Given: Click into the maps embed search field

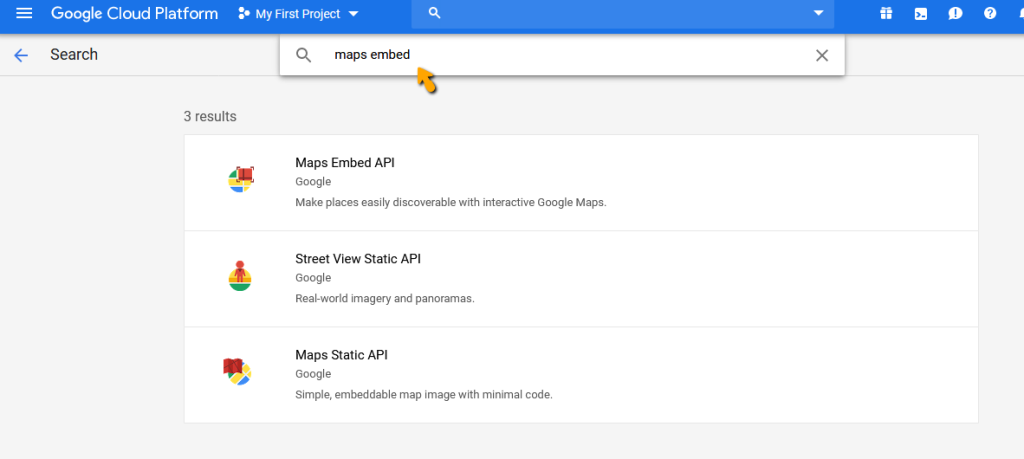Looking at the screenshot, I should tap(560, 55).
